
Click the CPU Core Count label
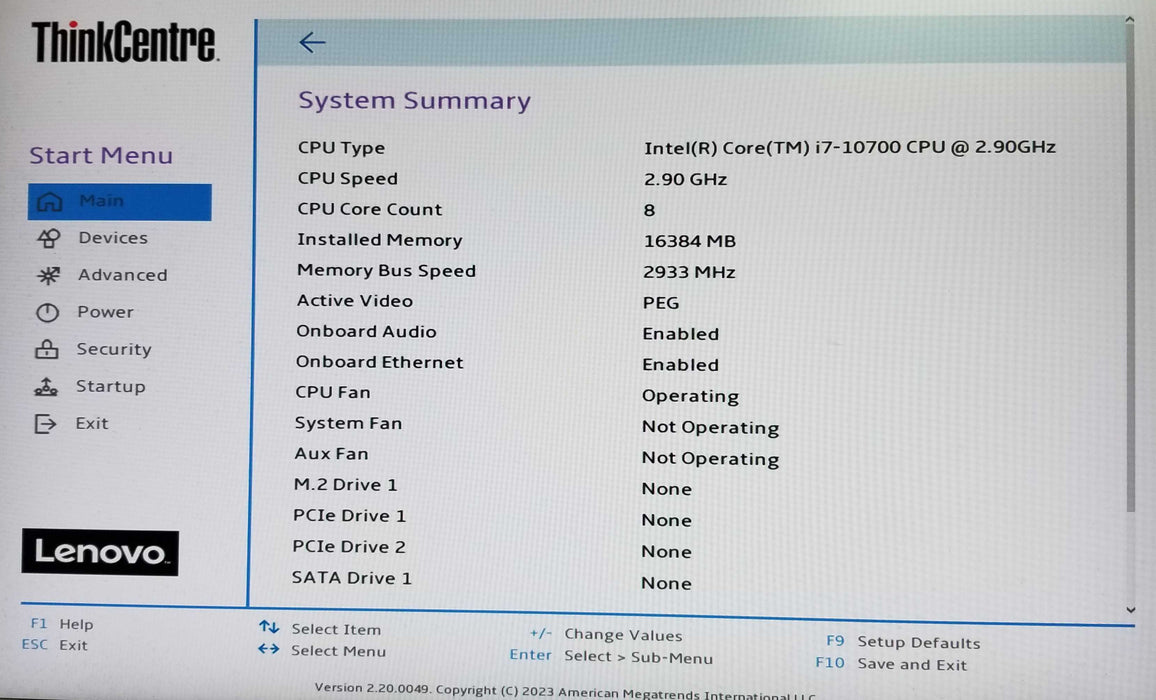coord(369,209)
